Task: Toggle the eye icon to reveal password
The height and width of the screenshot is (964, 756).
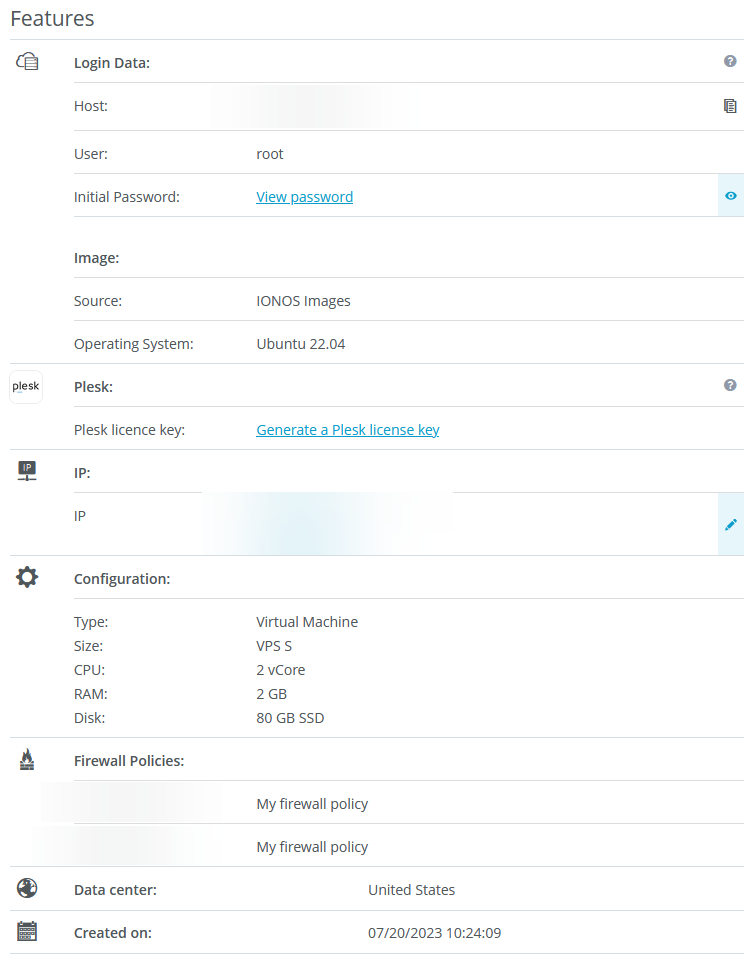Action: pos(730,196)
